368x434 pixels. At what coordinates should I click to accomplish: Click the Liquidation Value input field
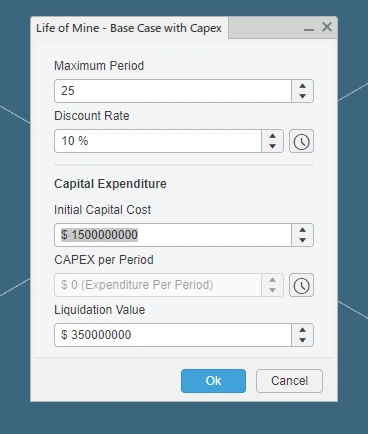point(173,335)
